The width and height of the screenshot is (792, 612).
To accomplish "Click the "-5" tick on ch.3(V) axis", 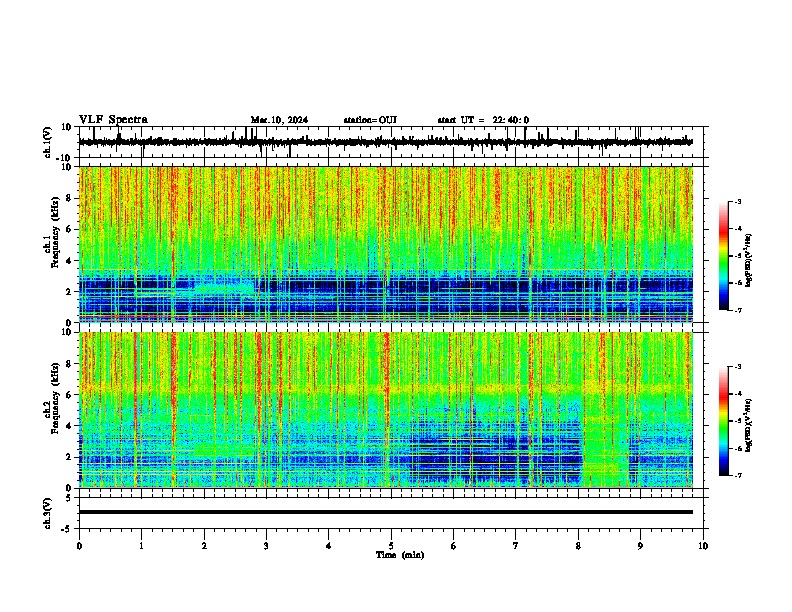I will [x=67, y=529].
